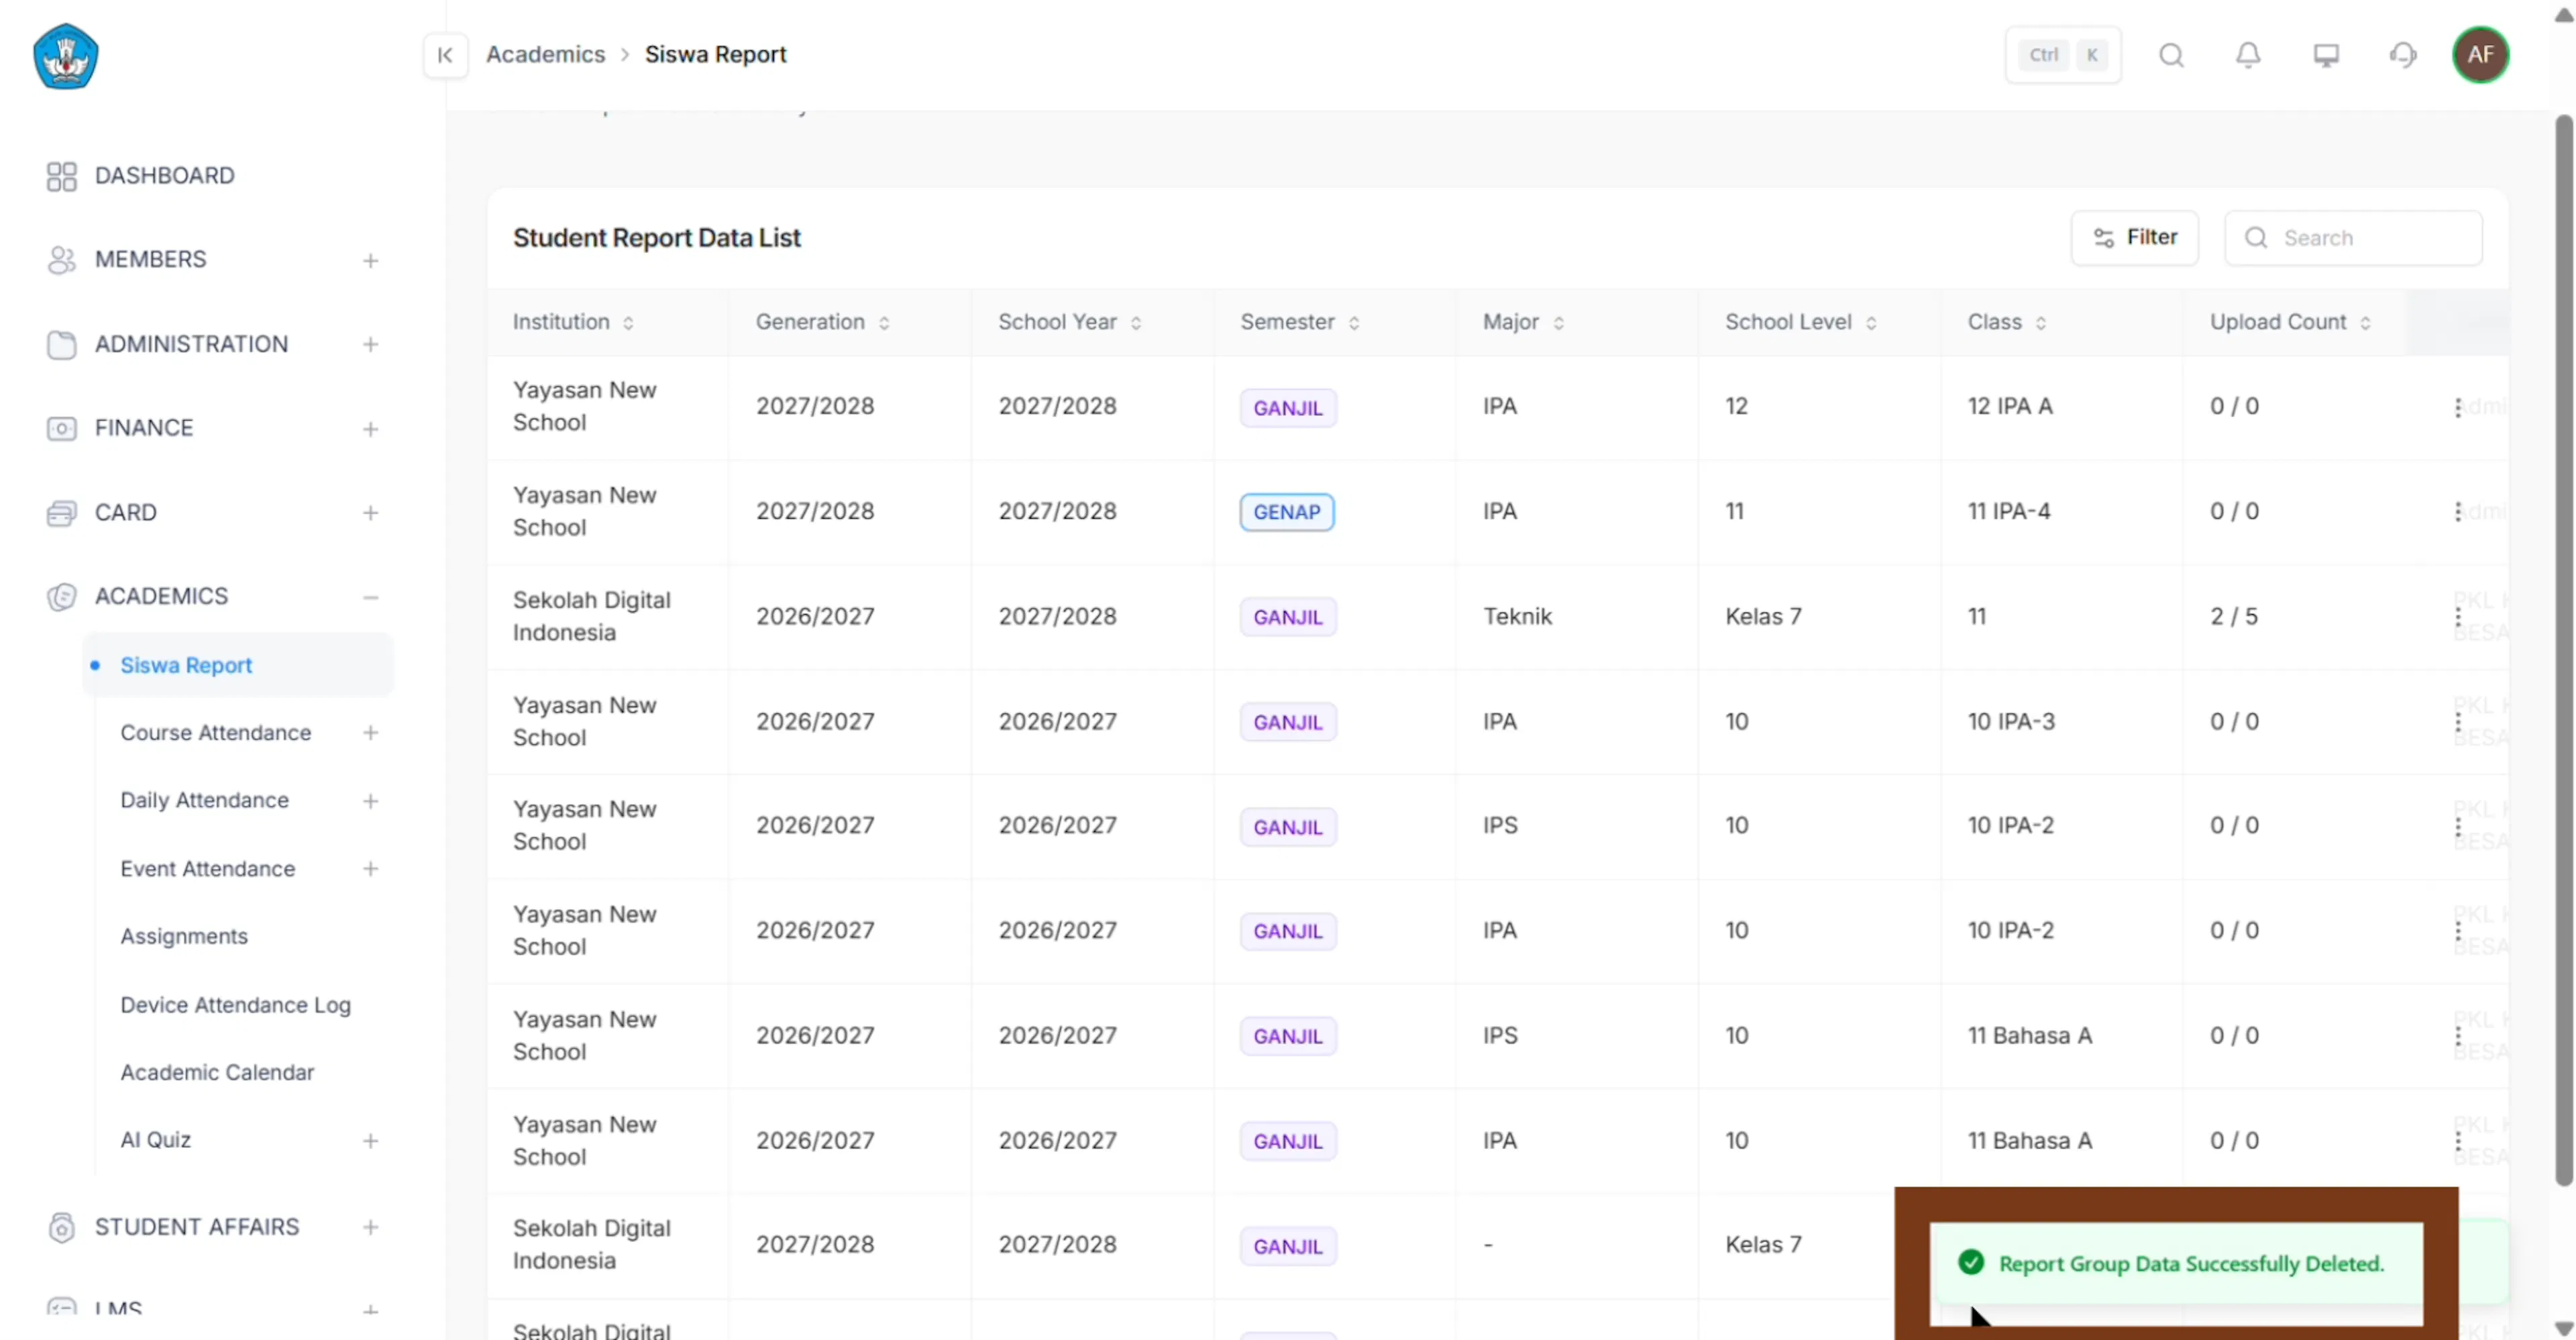Viewport: 2576px width, 1340px height.
Task: Open Device Attendance Log page
Action: (235, 1005)
